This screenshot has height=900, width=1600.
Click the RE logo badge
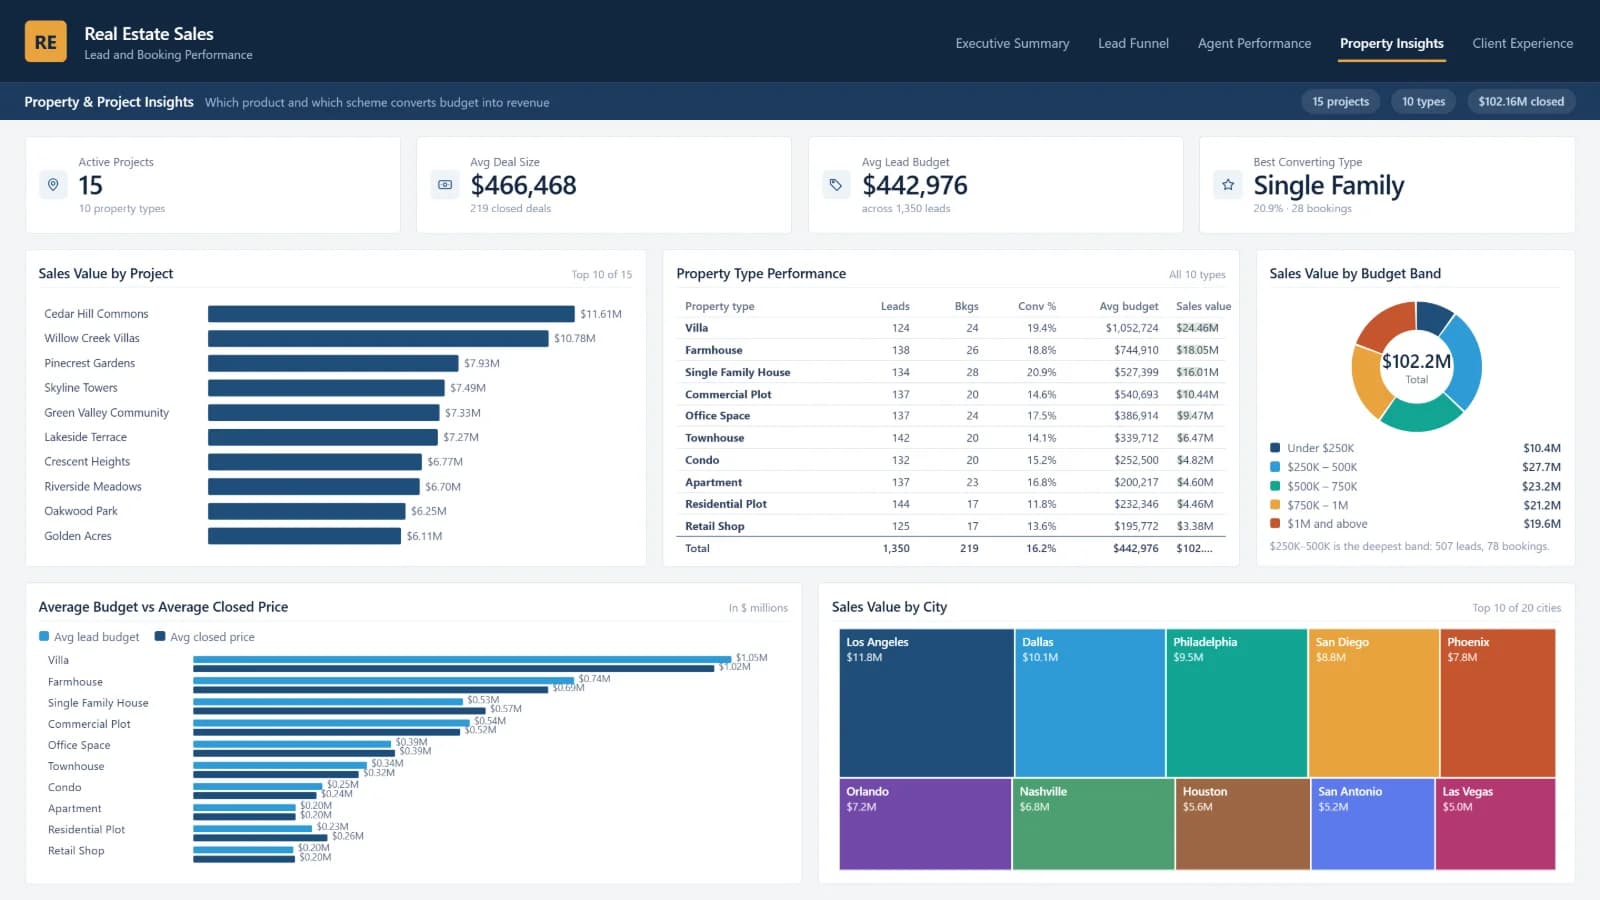click(45, 42)
